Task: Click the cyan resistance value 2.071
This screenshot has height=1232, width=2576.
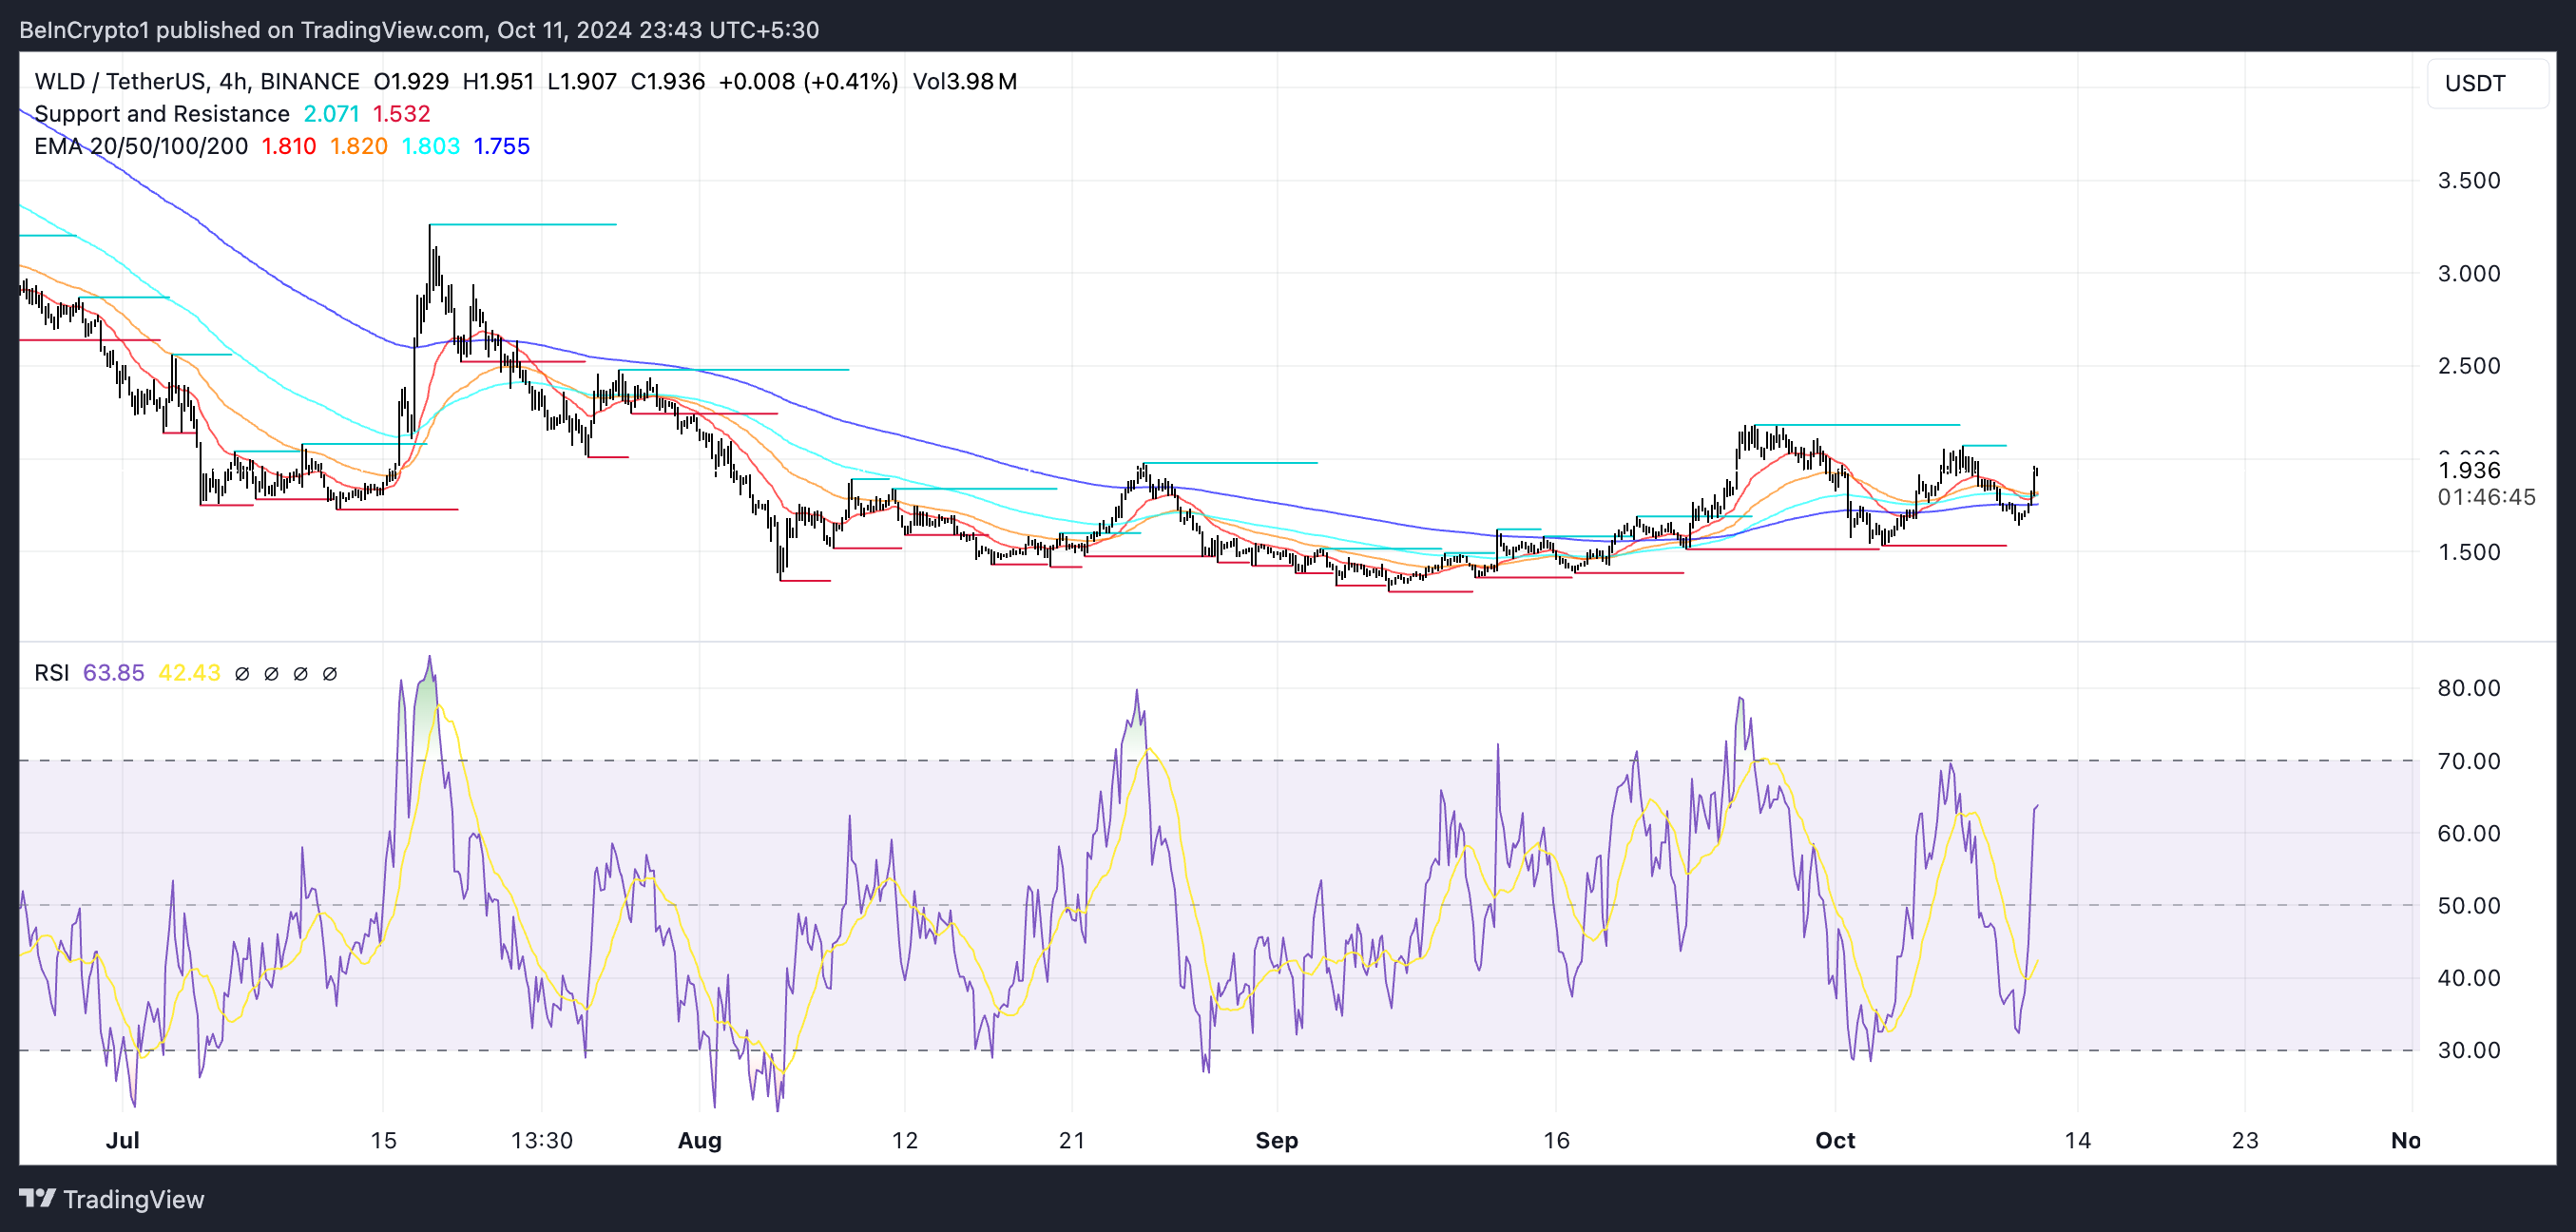Action: [x=331, y=114]
